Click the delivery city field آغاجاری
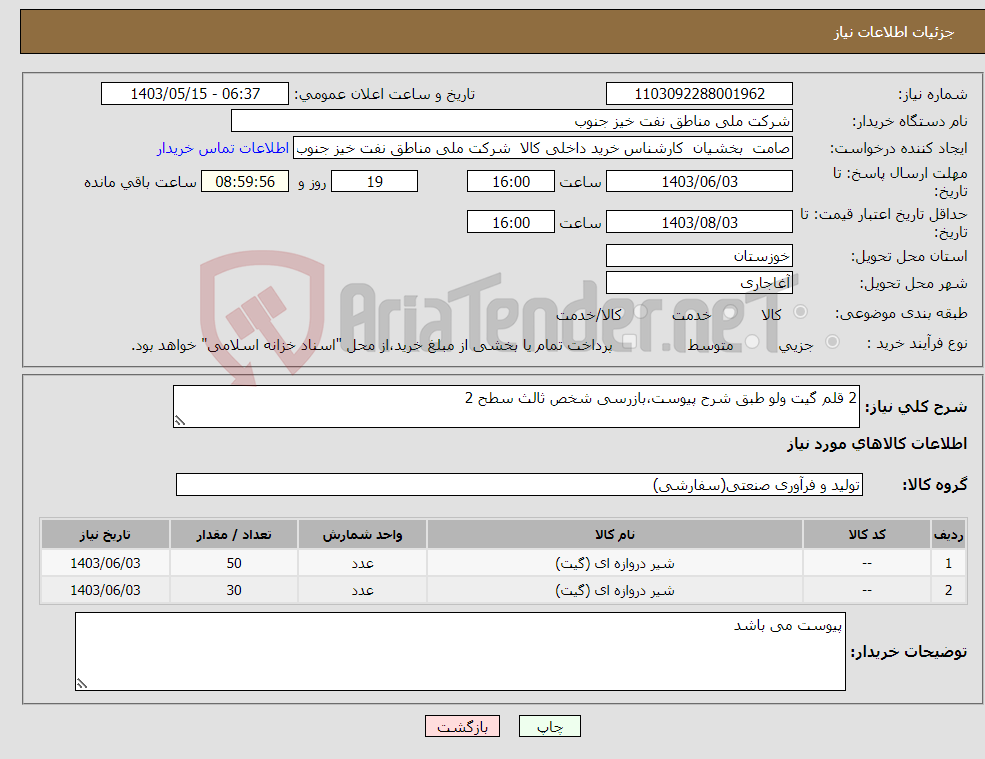 click(699, 283)
